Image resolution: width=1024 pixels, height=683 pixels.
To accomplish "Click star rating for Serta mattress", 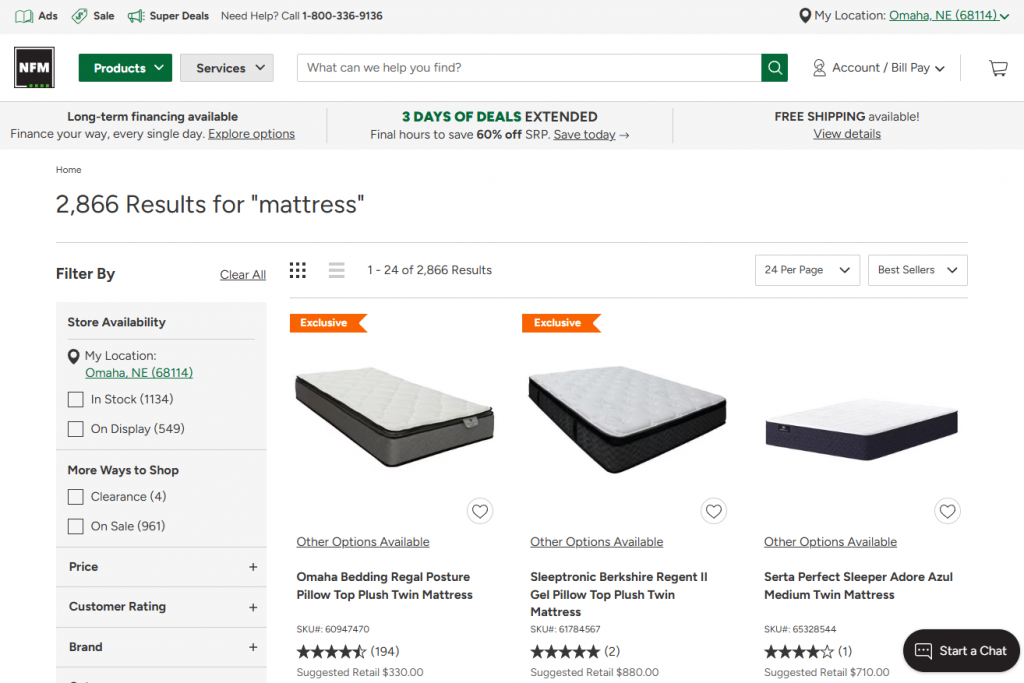I will [799, 652].
